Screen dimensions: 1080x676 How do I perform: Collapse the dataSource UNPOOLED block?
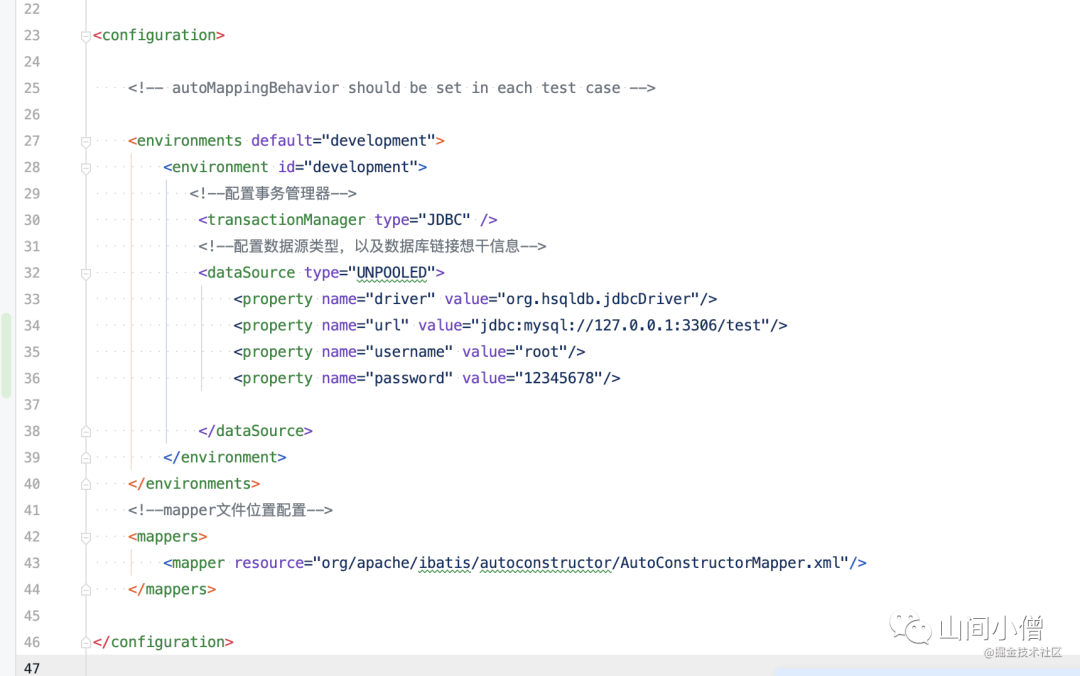point(85,274)
